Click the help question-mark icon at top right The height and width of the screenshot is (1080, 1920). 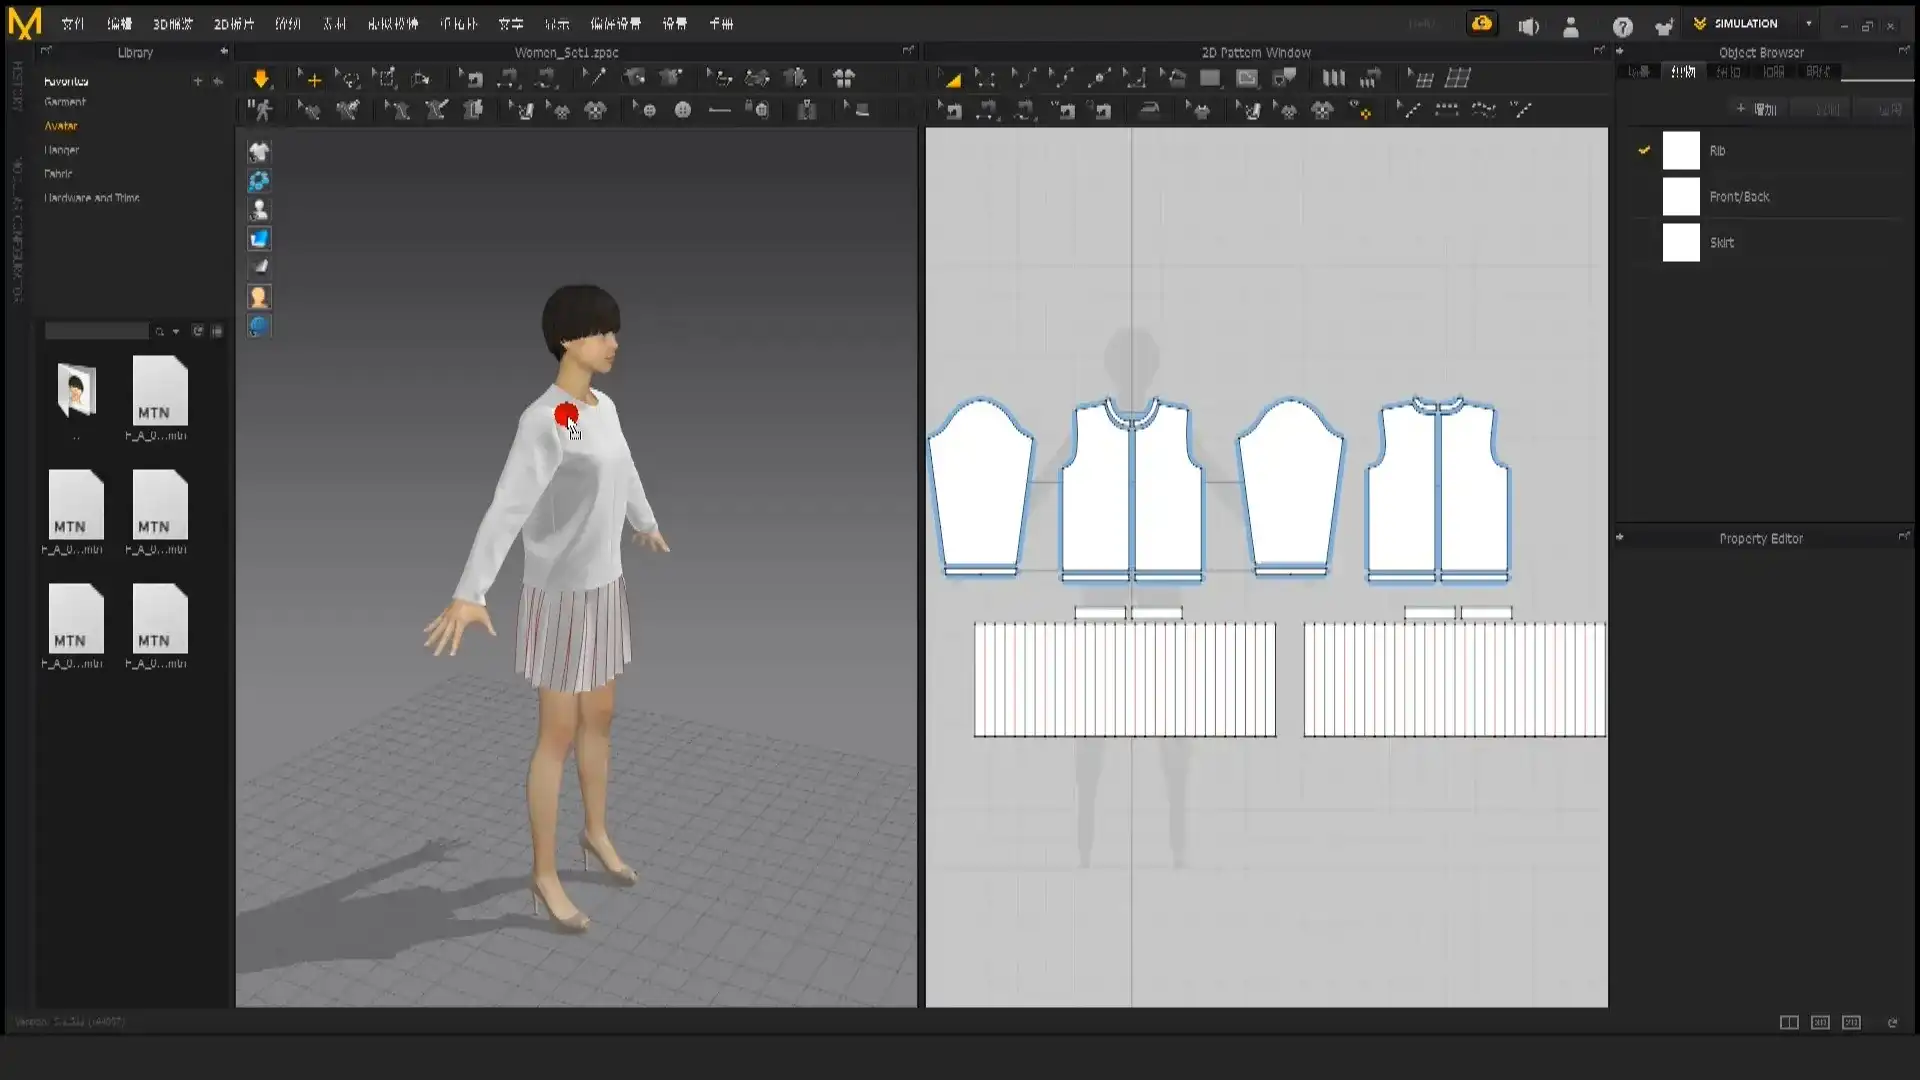point(1622,25)
